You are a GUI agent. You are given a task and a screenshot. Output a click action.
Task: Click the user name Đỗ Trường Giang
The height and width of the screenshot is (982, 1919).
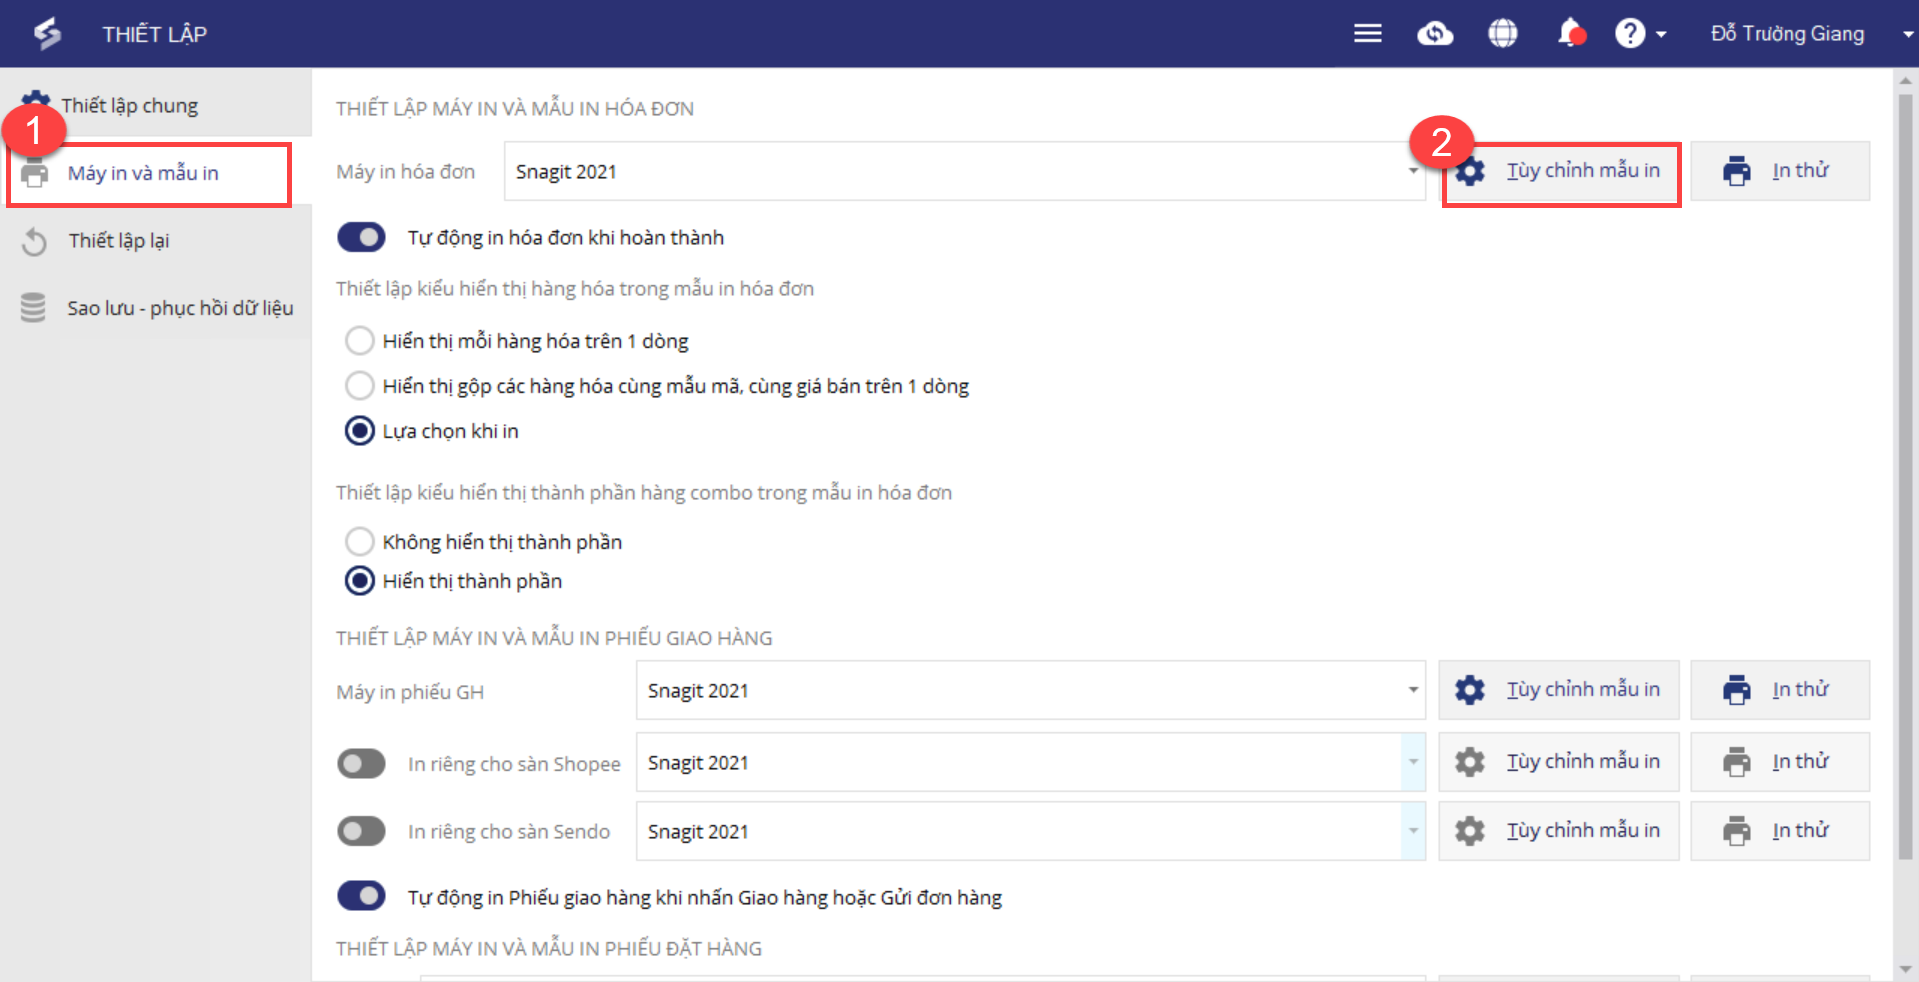1787,34
